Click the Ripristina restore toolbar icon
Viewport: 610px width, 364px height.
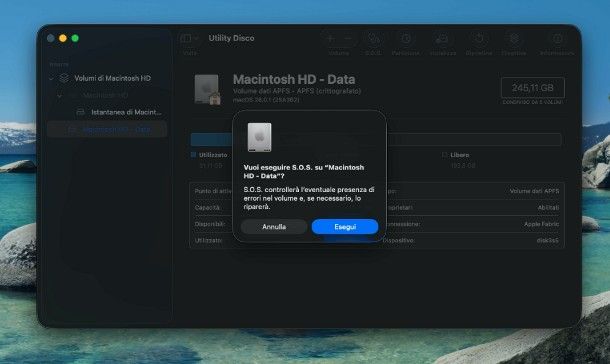pyautogui.click(x=479, y=38)
